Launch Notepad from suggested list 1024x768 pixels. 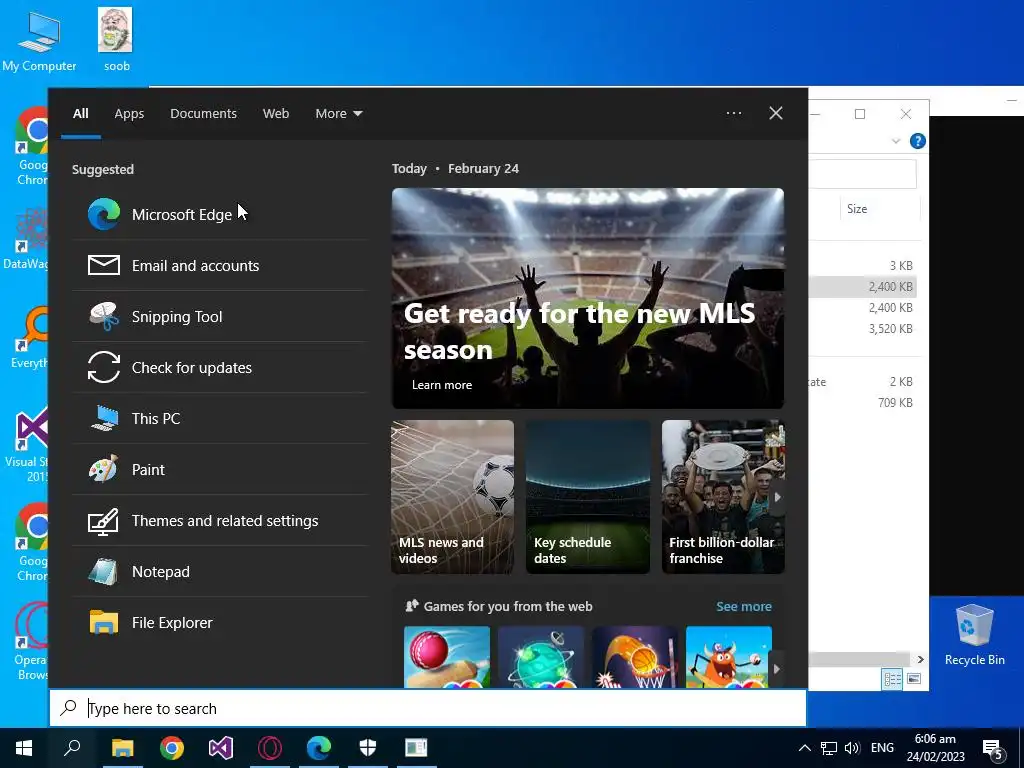[219, 571]
